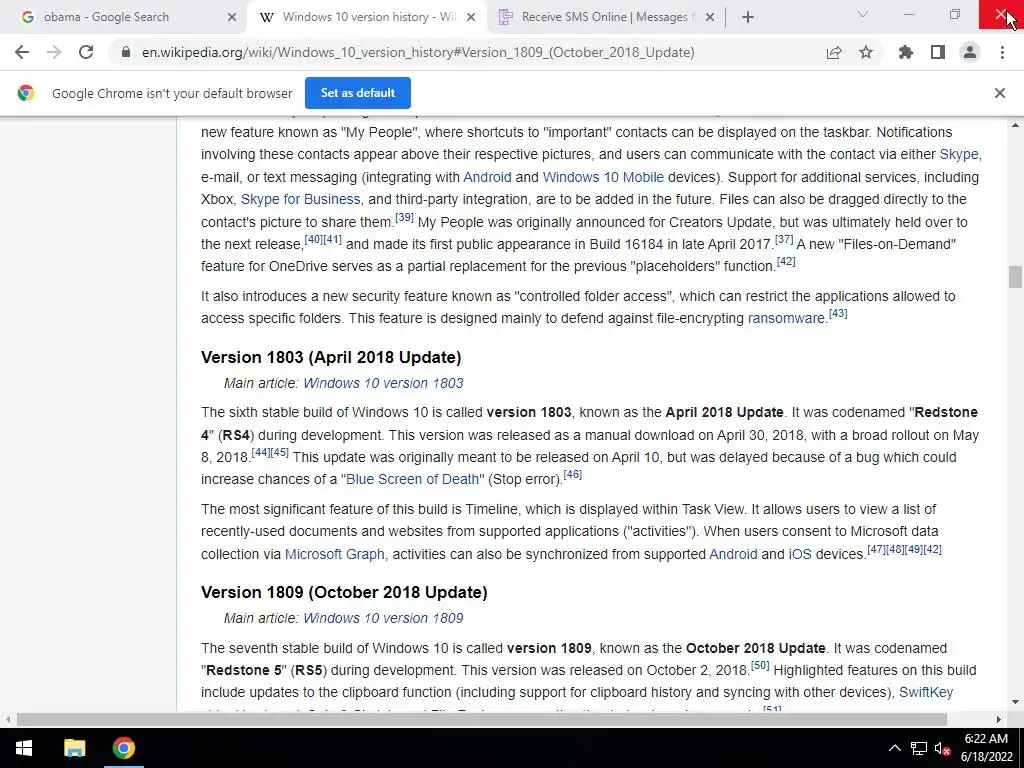Click the Set as default button
Viewport: 1024px width, 768px height.
[358, 93]
